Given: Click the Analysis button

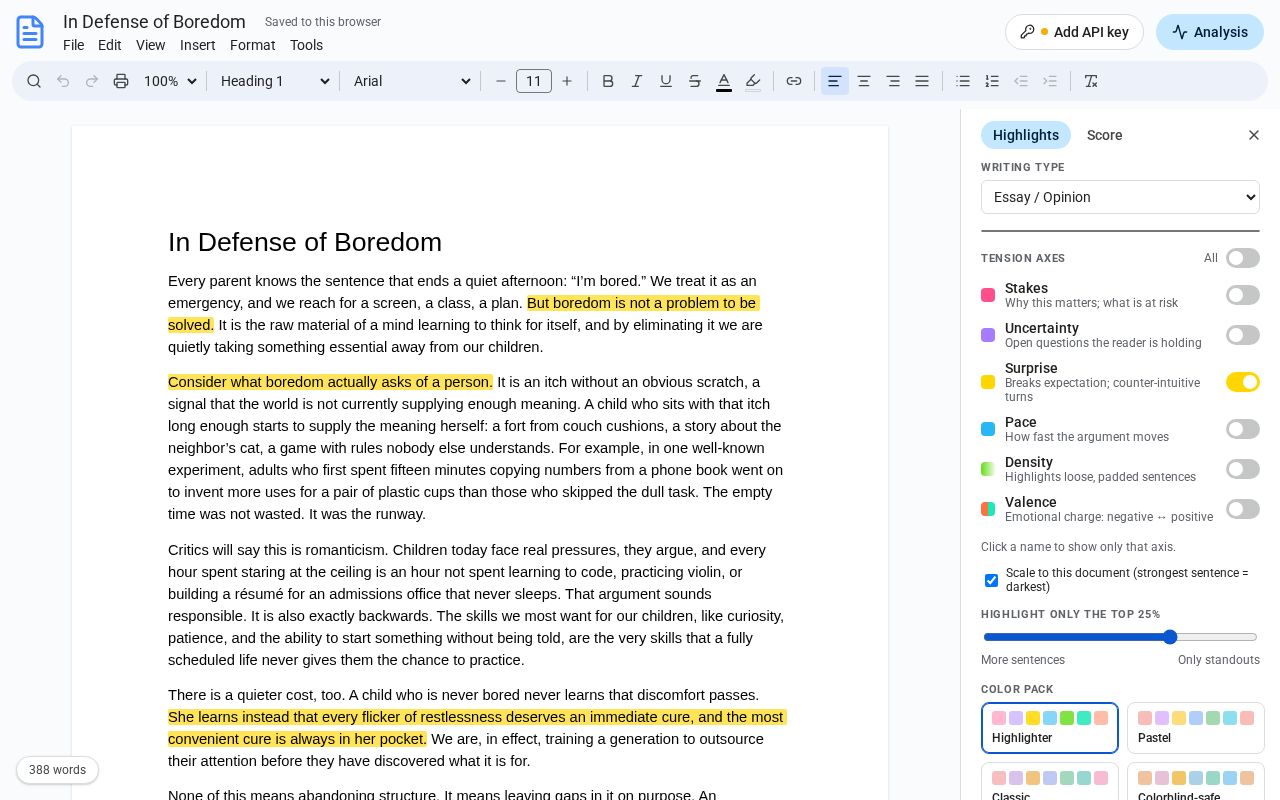Looking at the screenshot, I should [1210, 32].
